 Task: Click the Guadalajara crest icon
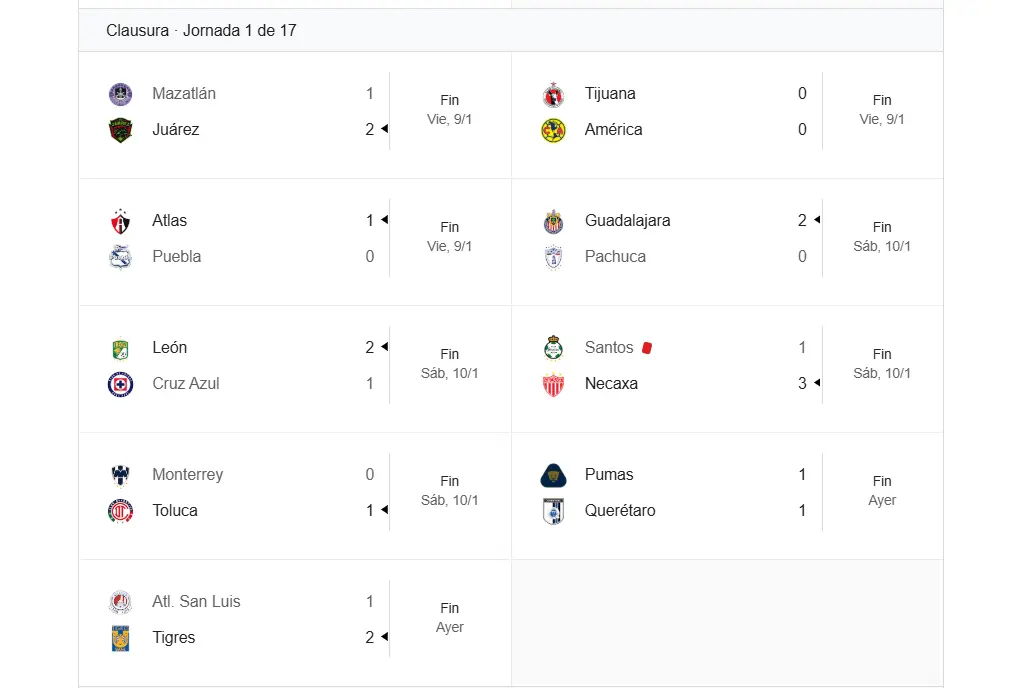pyautogui.click(x=553, y=221)
